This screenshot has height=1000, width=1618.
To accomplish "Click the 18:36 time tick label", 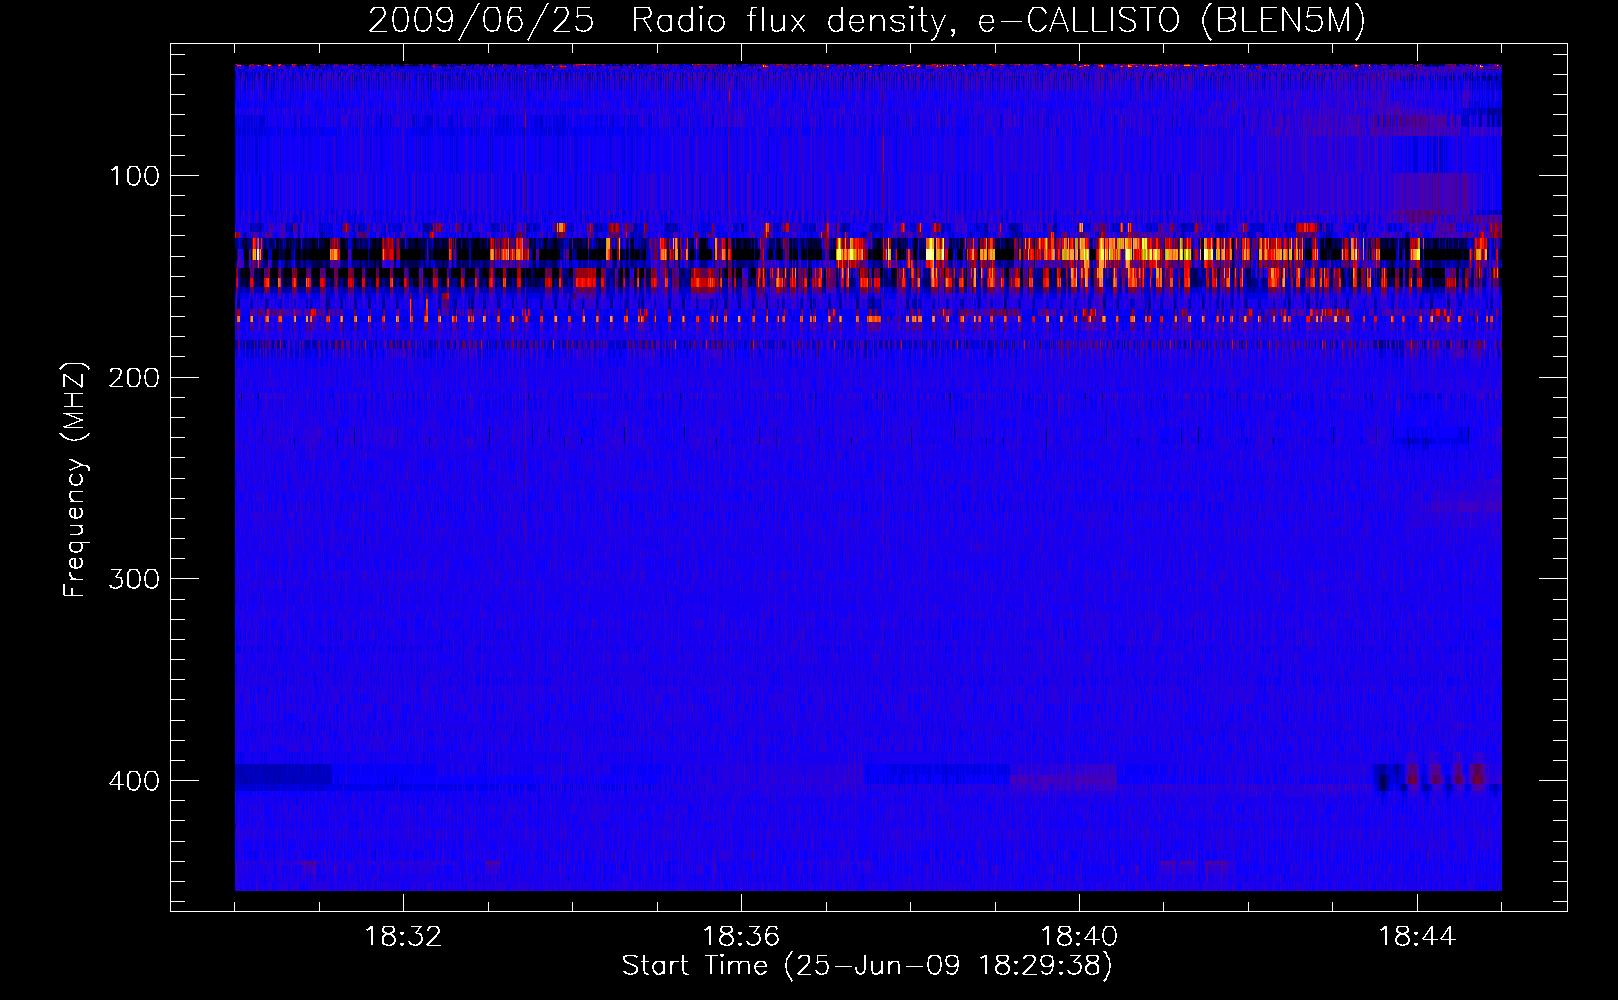I will point(741,937).
